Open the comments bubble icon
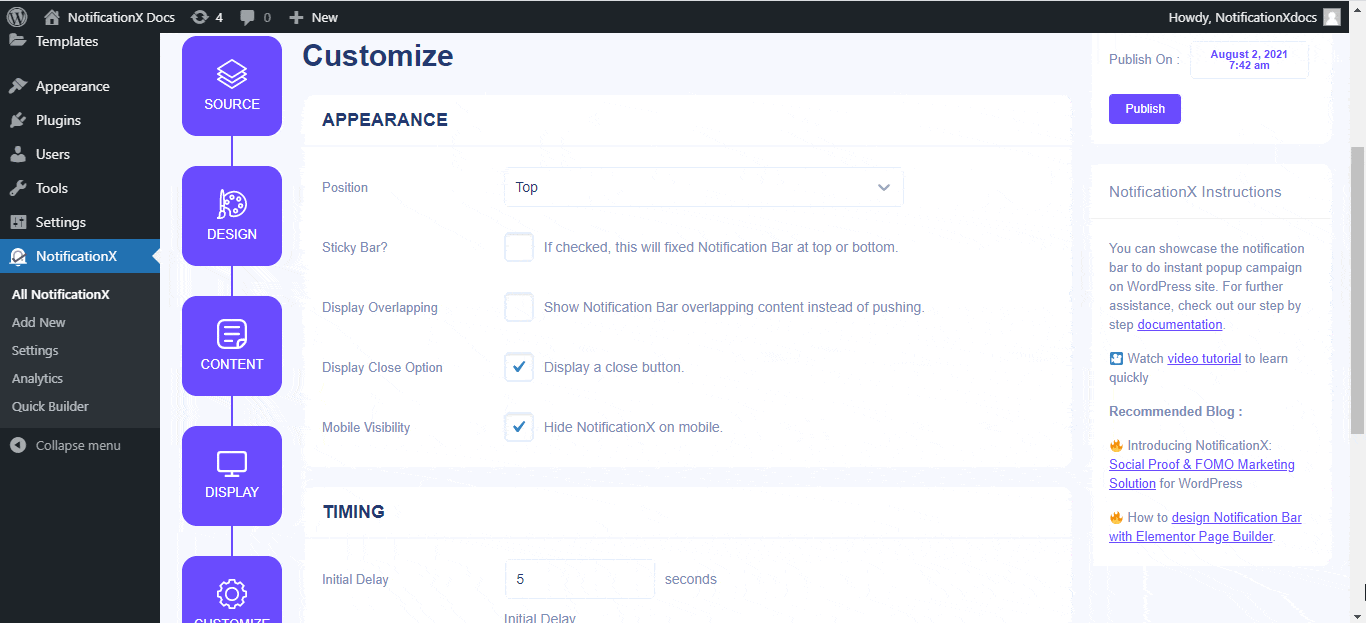Viewport: 1366px width, 623px height. coord(247,17)
